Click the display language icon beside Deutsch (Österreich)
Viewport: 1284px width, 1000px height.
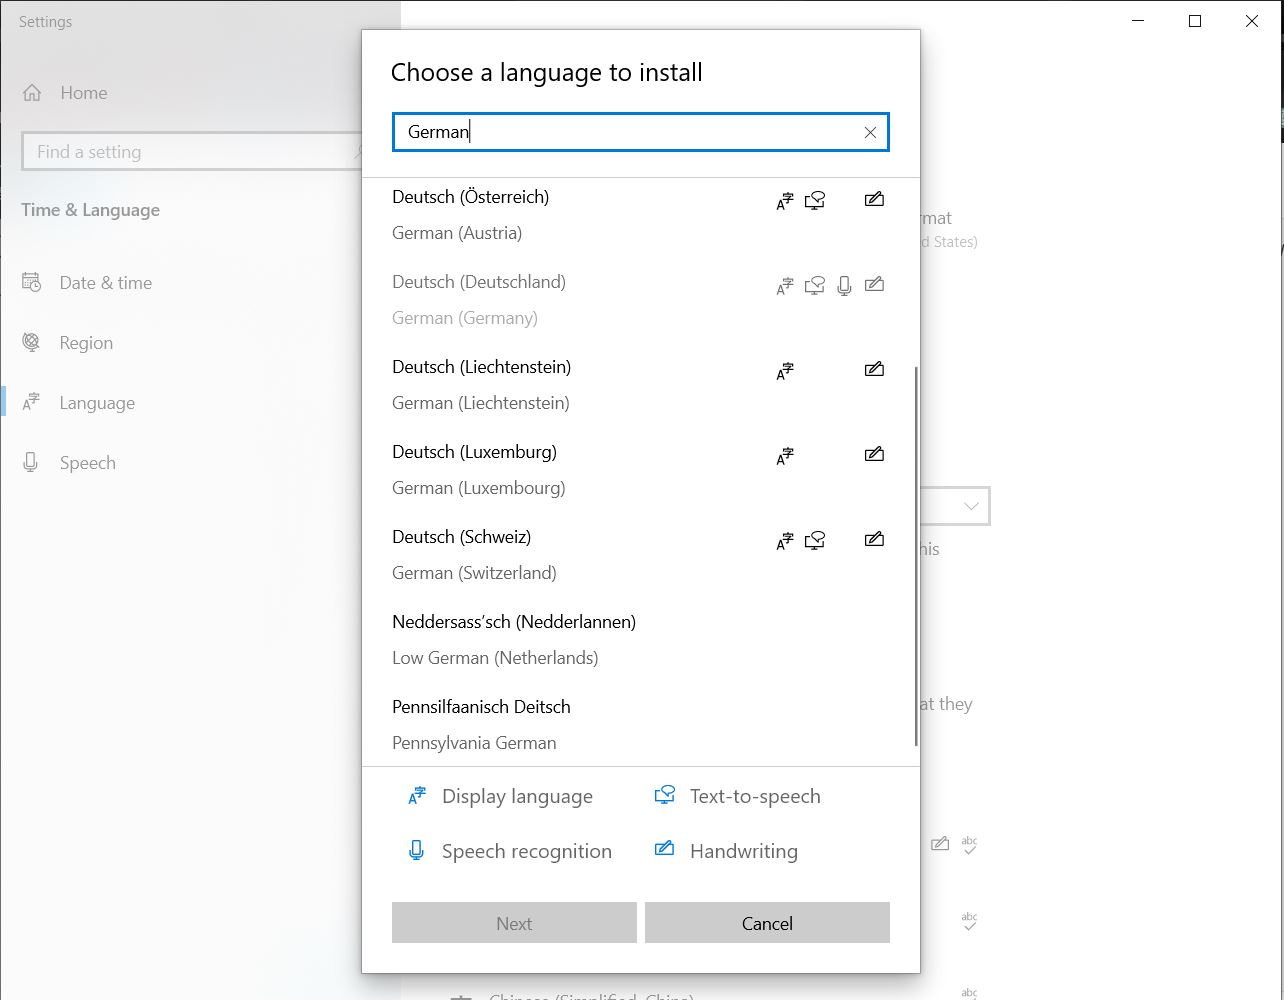click(785, 200)
